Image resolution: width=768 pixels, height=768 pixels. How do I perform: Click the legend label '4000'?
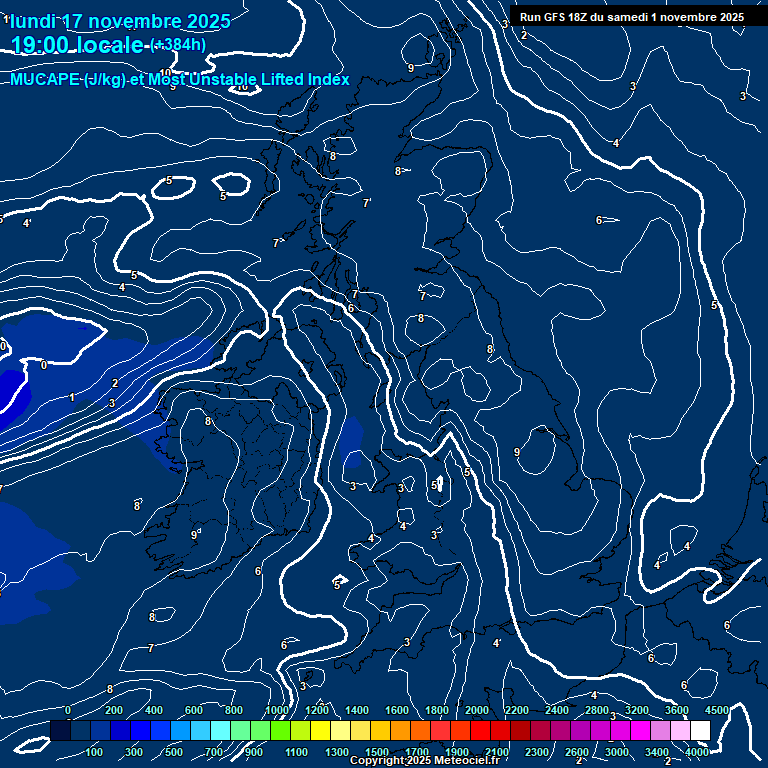(697, 752)
